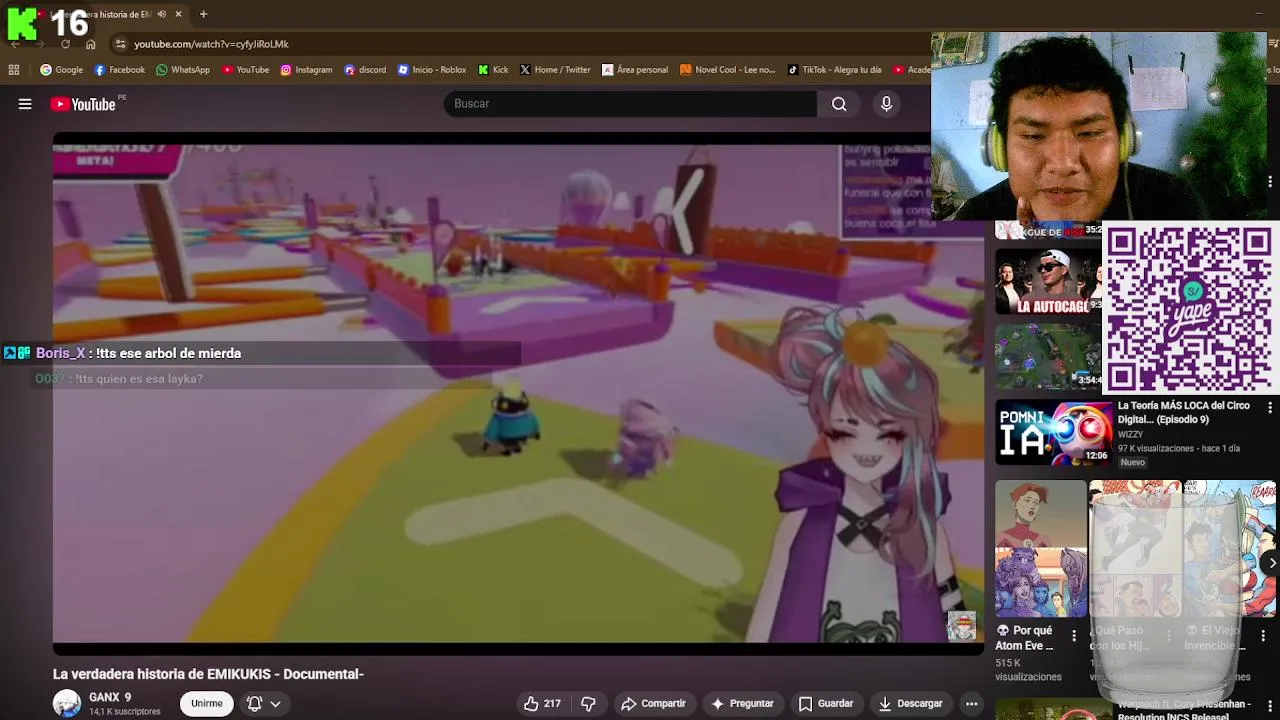
Task: Focus the Buscar search field
Action: tap(630, 104)
